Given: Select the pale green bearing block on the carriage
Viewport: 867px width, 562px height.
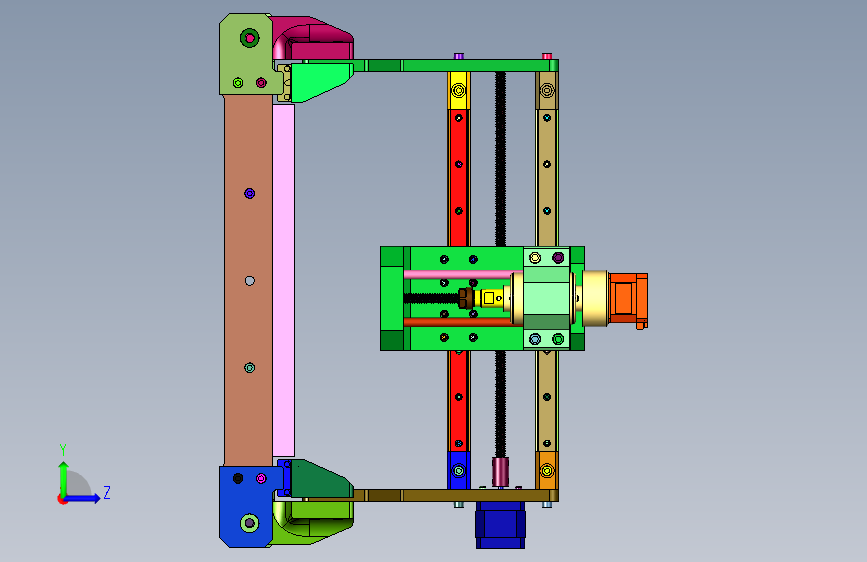Looking at the screenshot, I should (x=546, y=299).
